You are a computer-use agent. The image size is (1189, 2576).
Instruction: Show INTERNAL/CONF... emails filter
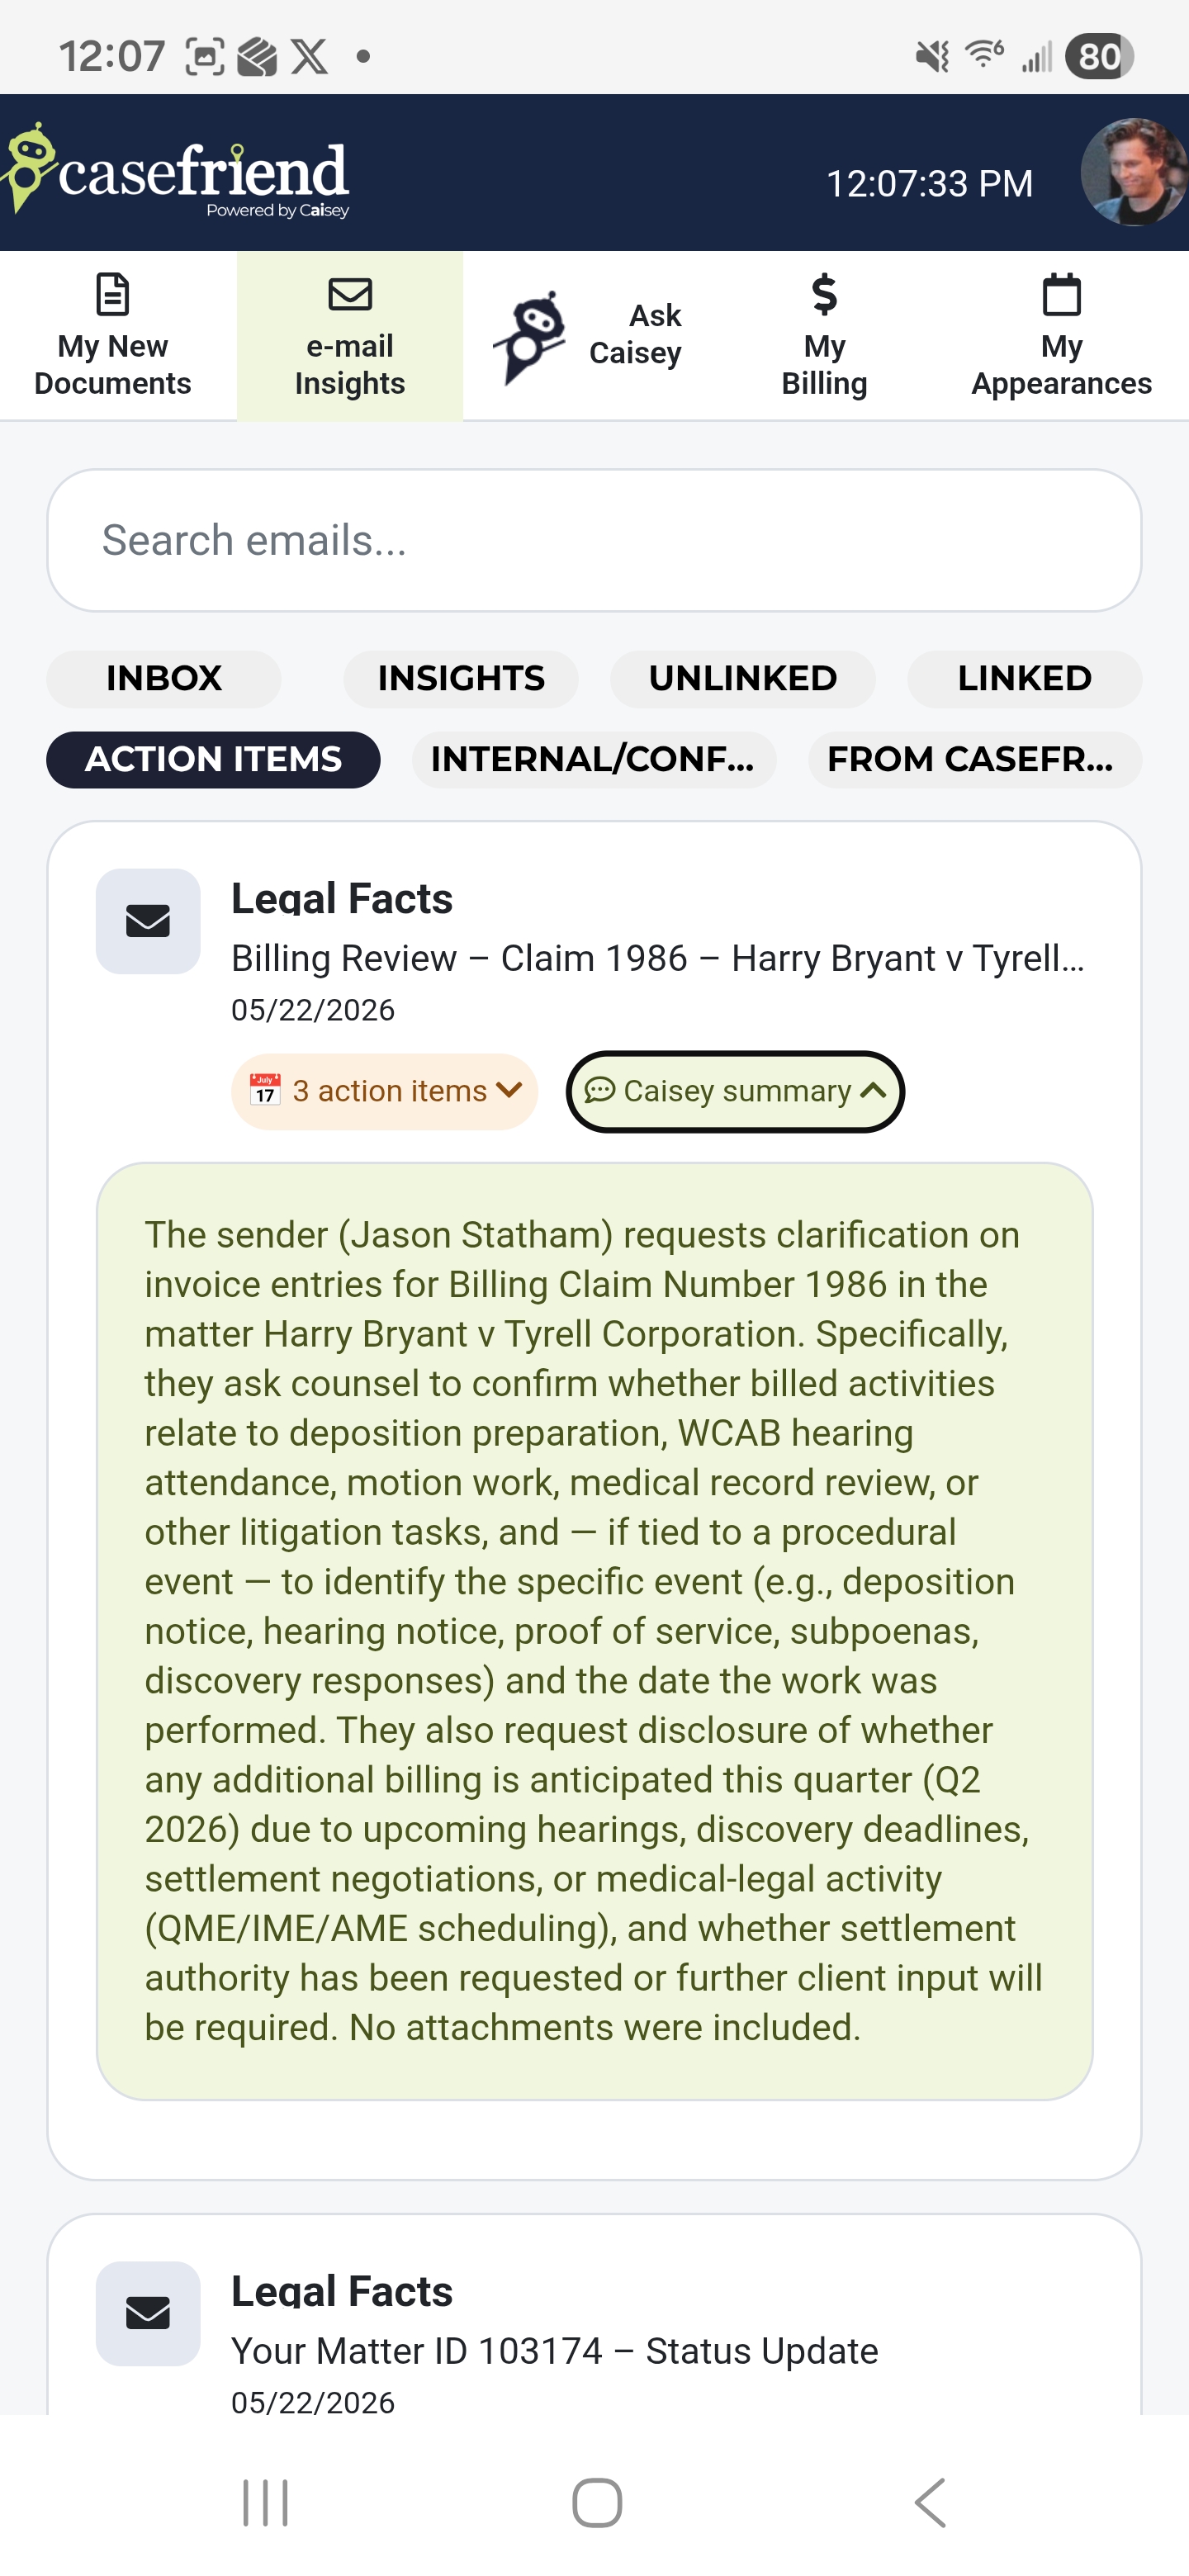(594, 760)
